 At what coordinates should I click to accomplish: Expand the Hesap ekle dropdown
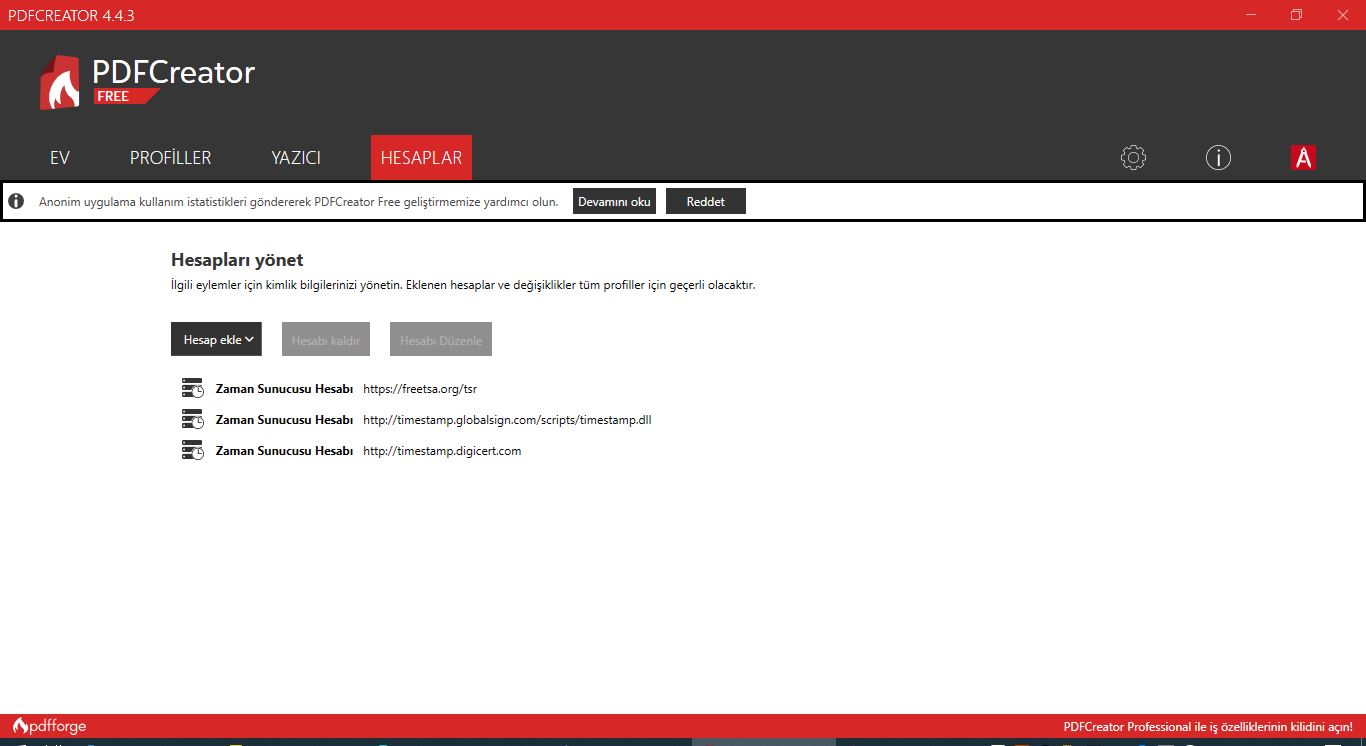(x=216, y=339)
